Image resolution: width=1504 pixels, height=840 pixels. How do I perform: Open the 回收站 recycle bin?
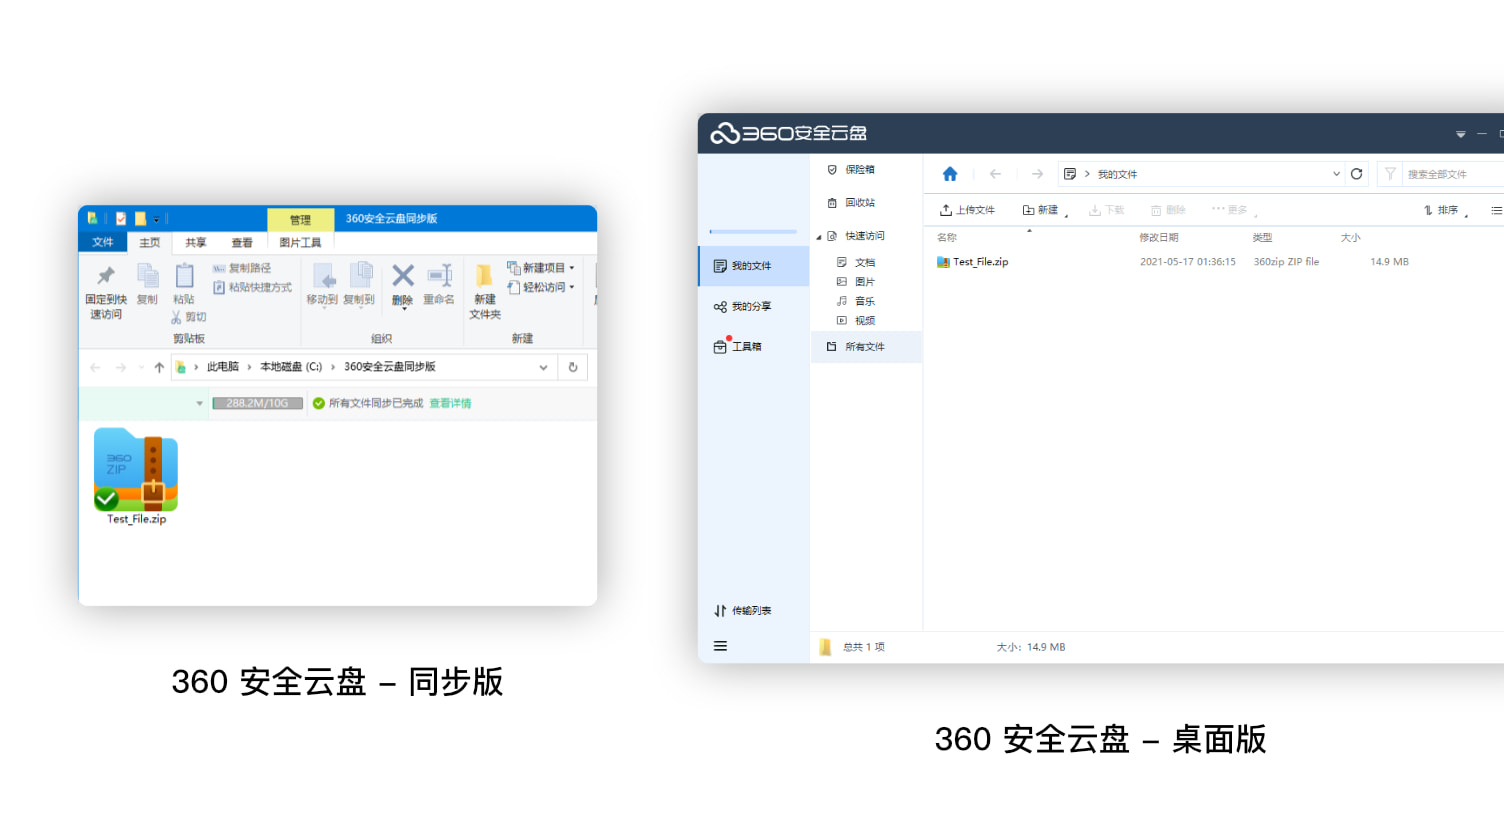pyautogui.click(x=858, y=202)
